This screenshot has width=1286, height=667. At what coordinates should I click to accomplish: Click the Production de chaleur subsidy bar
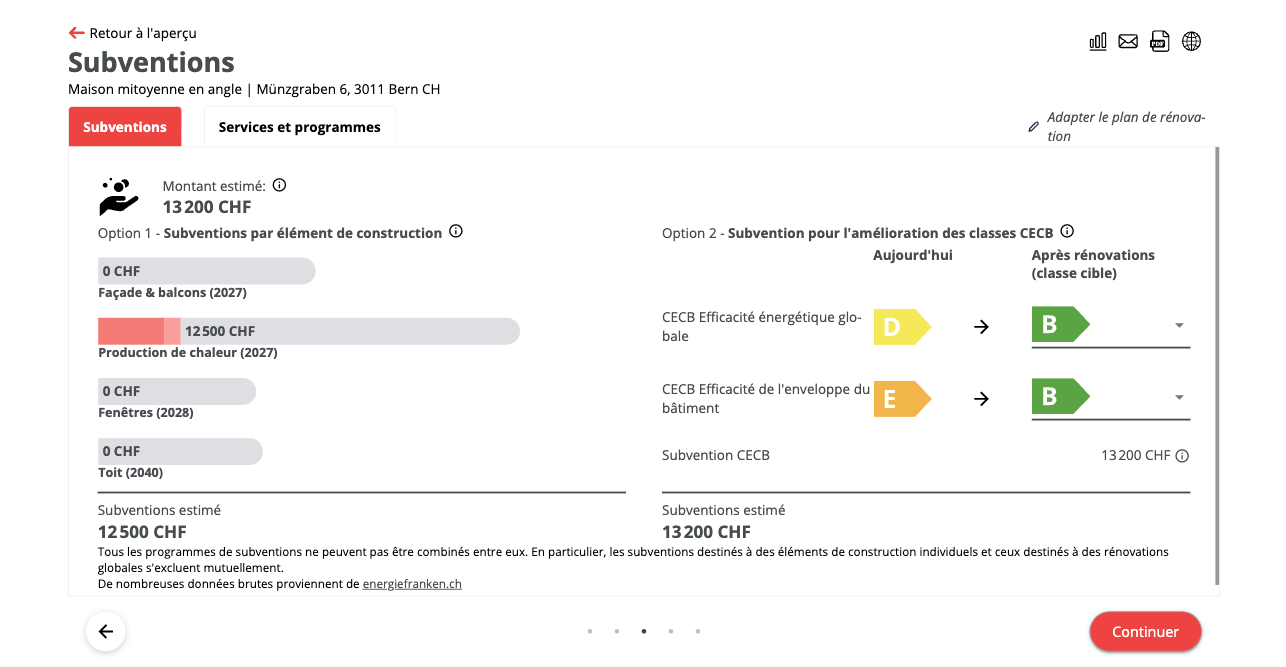click(308, 331)
